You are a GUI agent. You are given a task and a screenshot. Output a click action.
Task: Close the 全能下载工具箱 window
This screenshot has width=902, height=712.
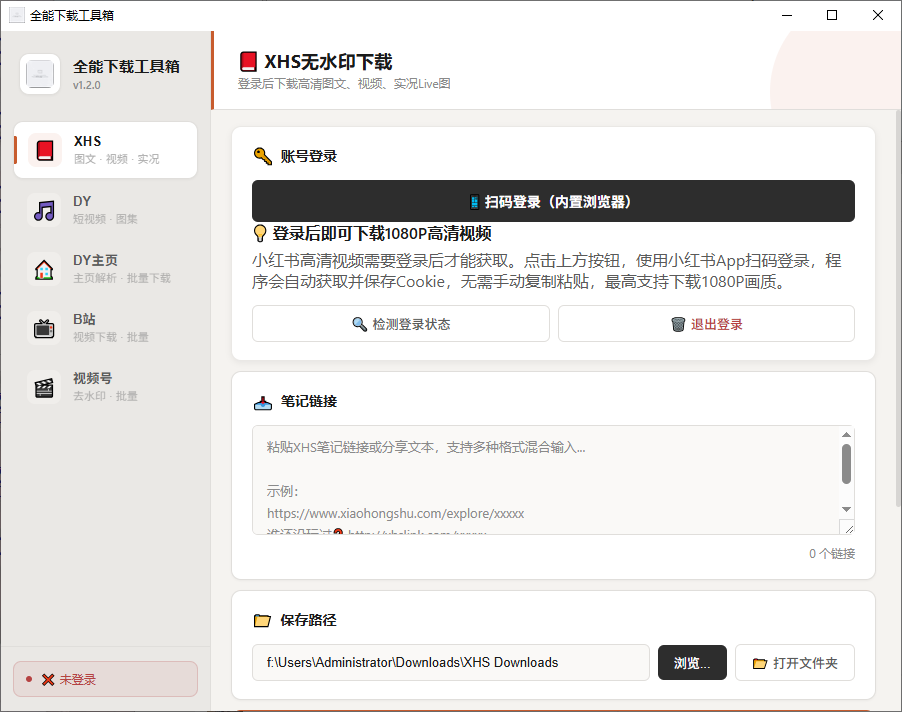point(877,15)
